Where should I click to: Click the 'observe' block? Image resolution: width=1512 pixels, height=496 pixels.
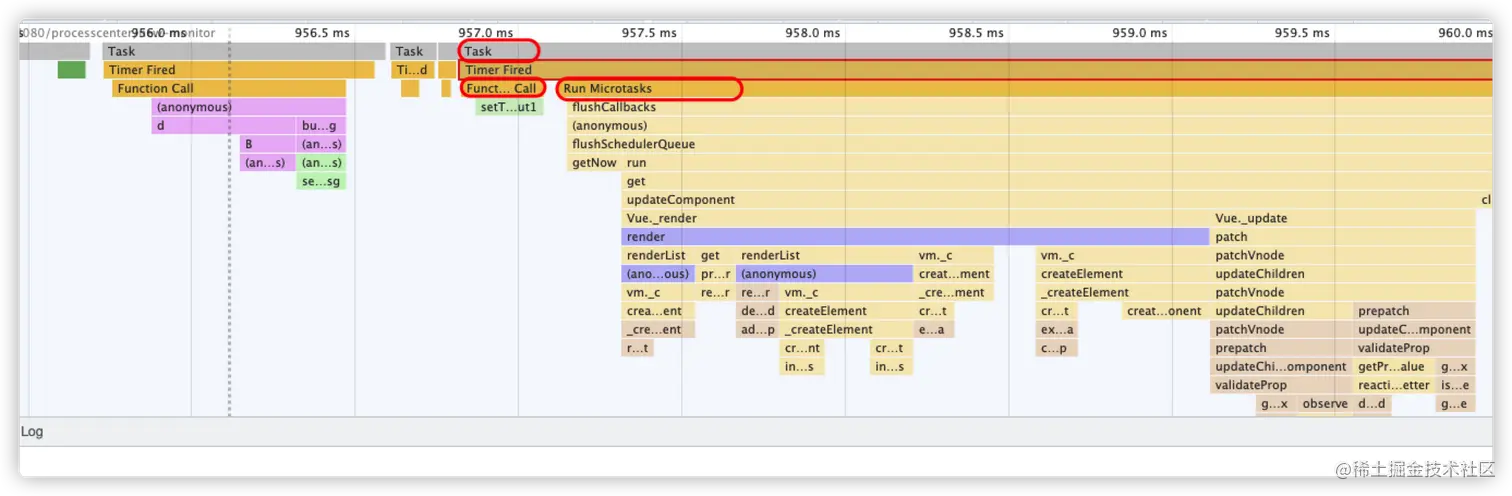tap(1325, 403)
